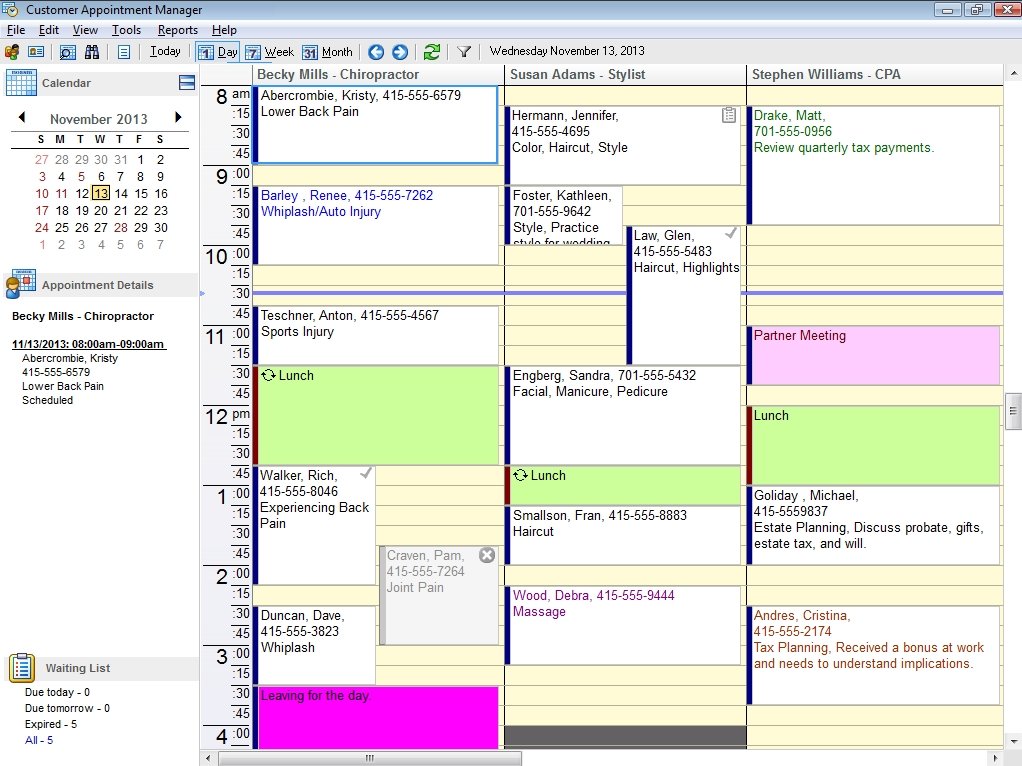
Task: Open the Tools menu
Action: (x=126, y=29)
